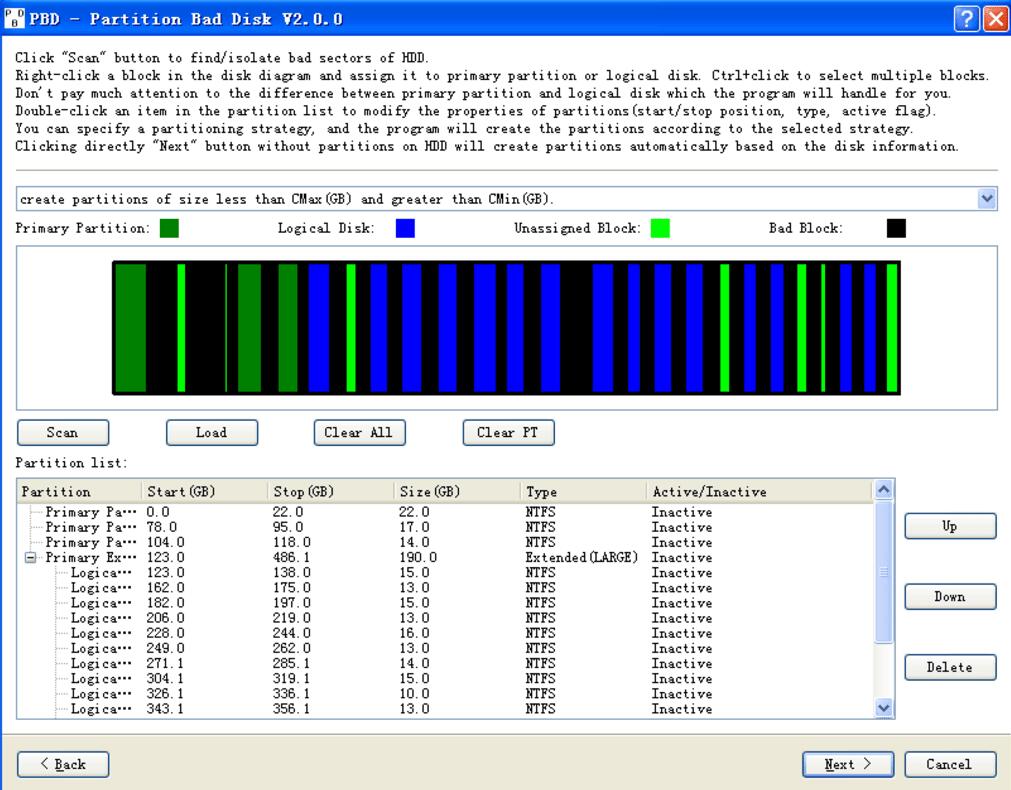
Task: Move selected partition Up
Action: pos(950,526)
